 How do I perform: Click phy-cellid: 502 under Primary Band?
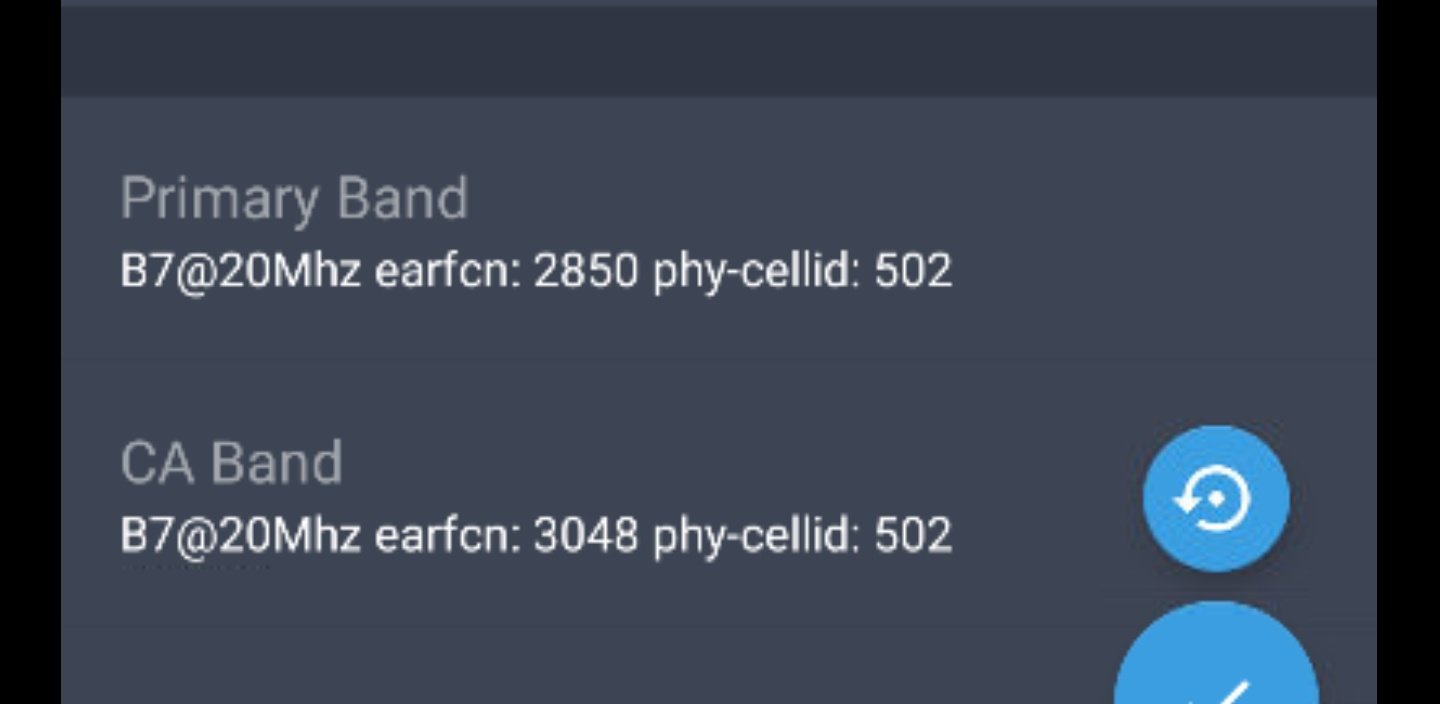[x=802, y=271]
